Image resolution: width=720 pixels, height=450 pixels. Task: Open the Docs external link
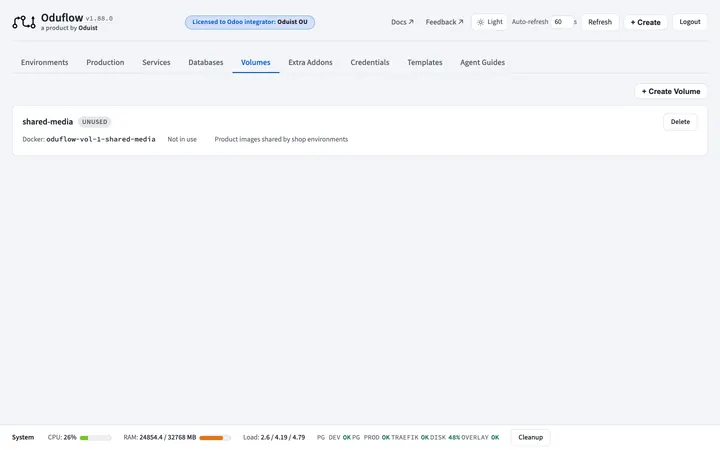pyautogui.click(x=402, y=22)
